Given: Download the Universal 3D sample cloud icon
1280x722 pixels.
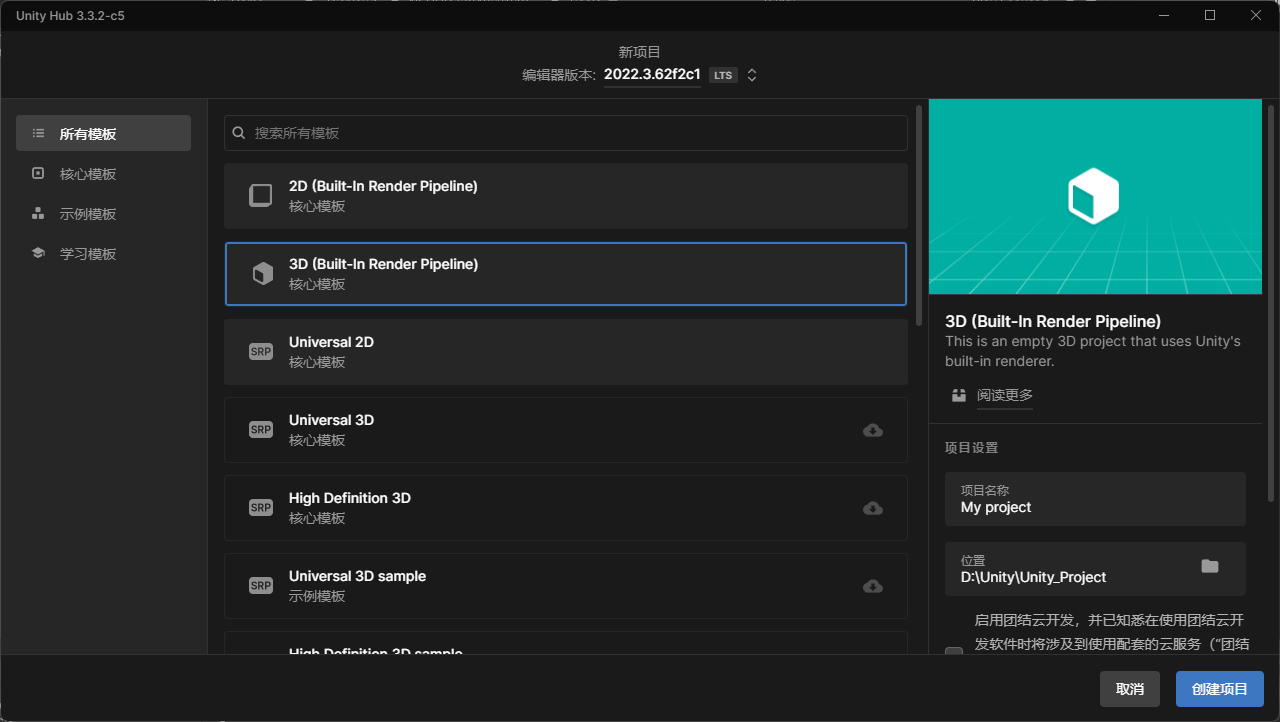Looking at the screenshot, I should pos(873,586).
